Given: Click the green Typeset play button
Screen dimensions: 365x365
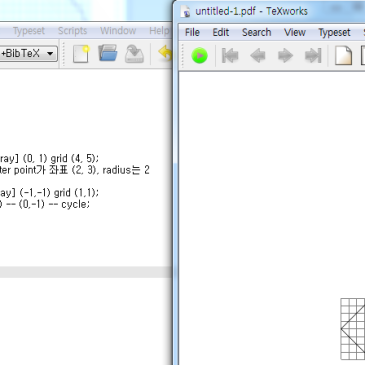Looking at the screenshot, I should click(x=200, y=56).
